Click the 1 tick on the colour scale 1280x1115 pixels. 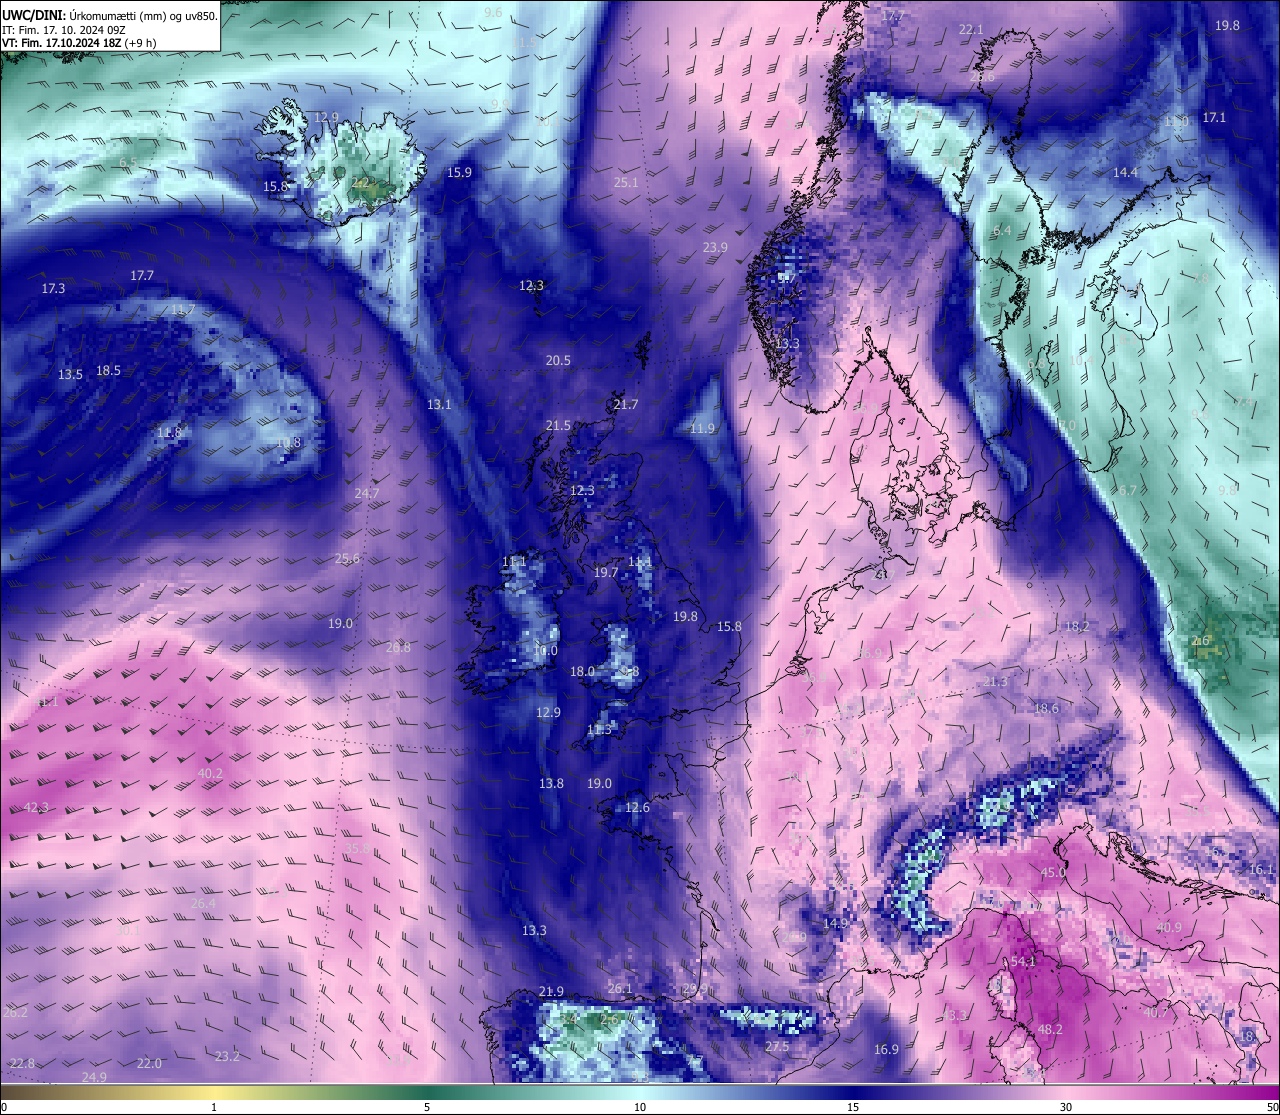pyautogui.click(x=214, y=1107)
